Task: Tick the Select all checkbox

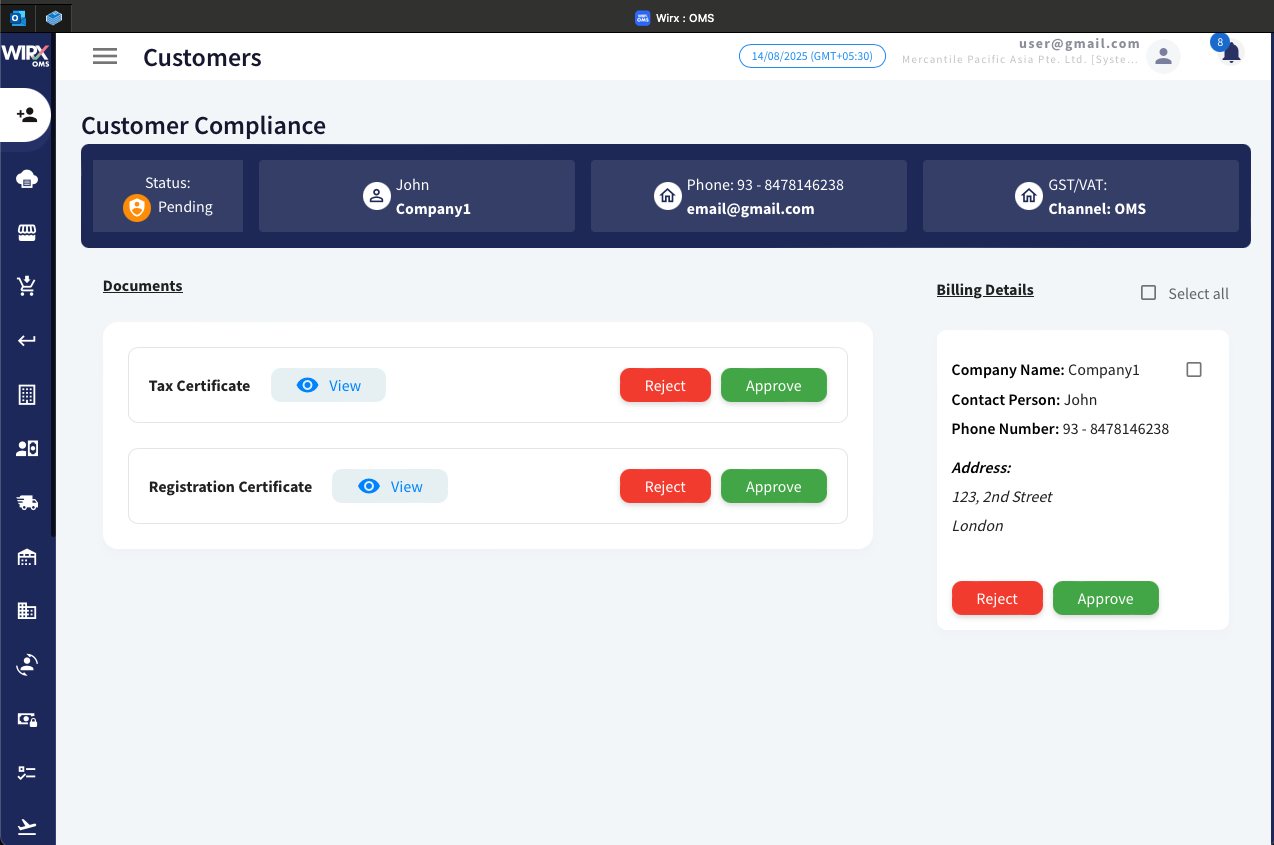Action: coord(1149,293)
